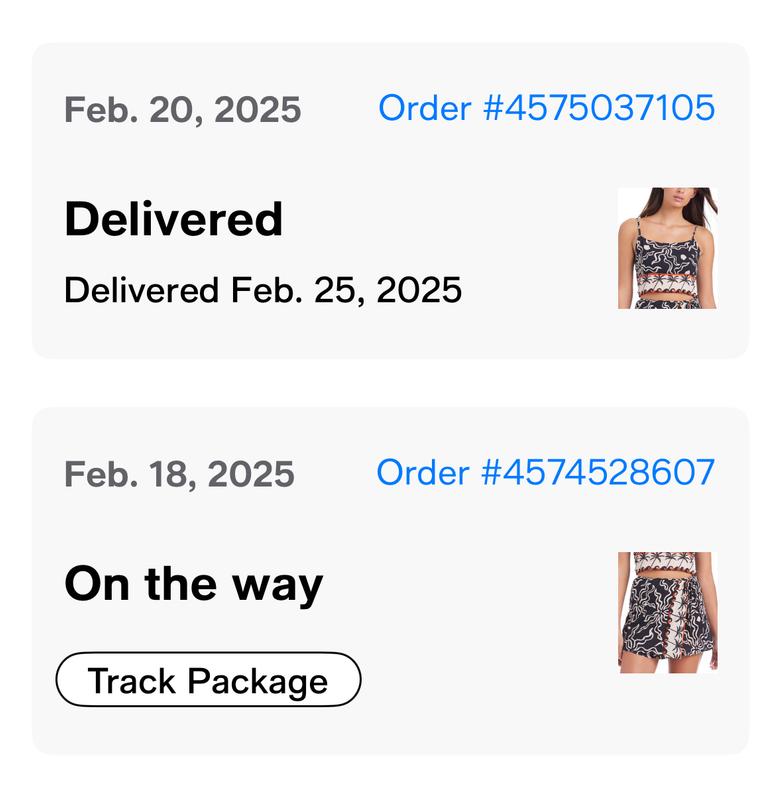Select the On the way status heading

pos(194,585)
